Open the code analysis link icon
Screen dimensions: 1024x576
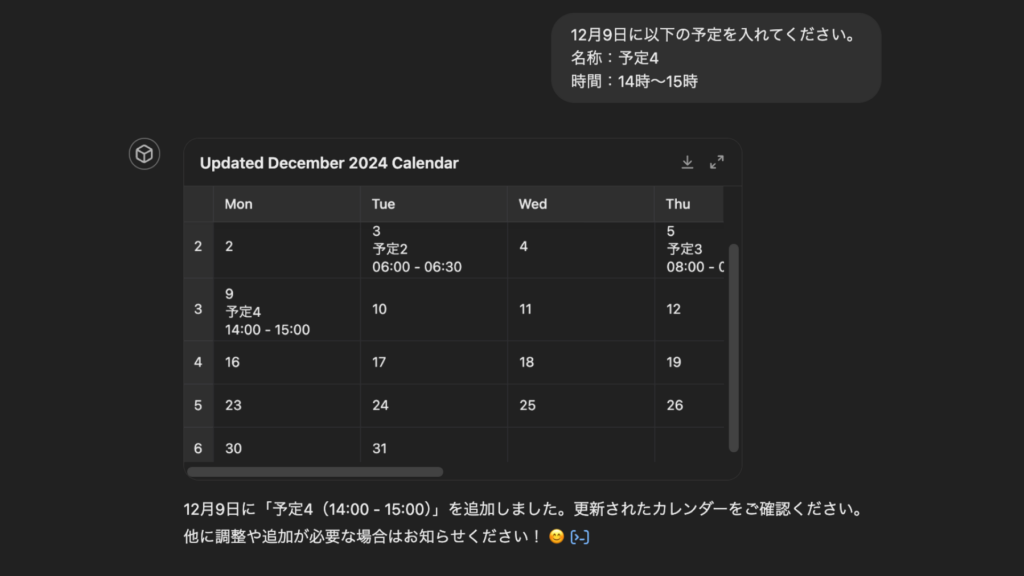[x=579, y=538]
